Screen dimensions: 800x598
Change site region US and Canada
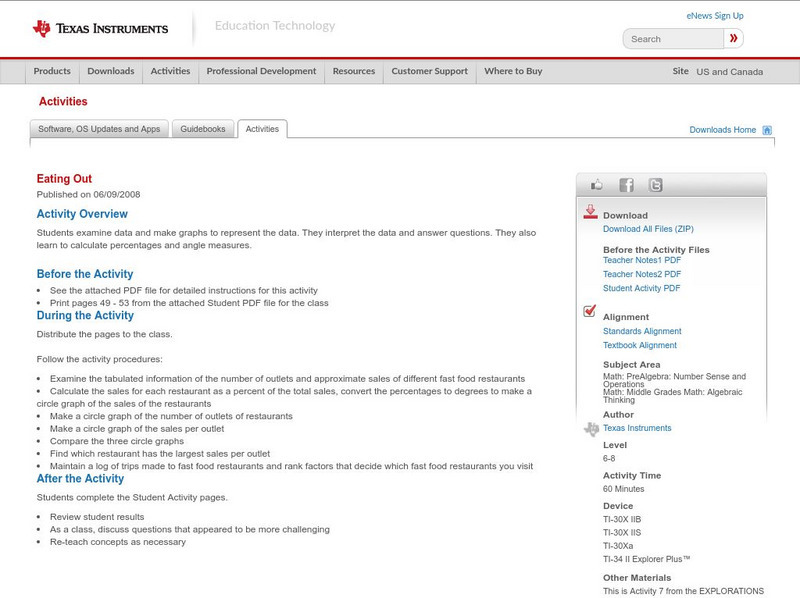point(730,72)
